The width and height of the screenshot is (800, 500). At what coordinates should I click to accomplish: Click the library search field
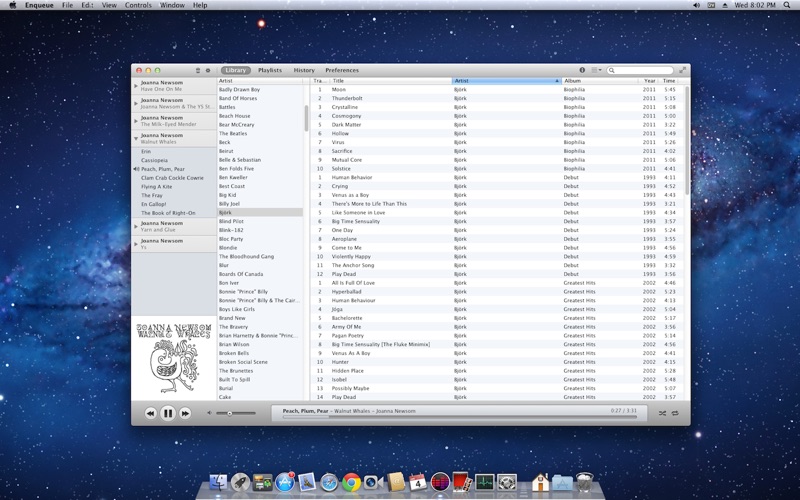coord(640,70)
